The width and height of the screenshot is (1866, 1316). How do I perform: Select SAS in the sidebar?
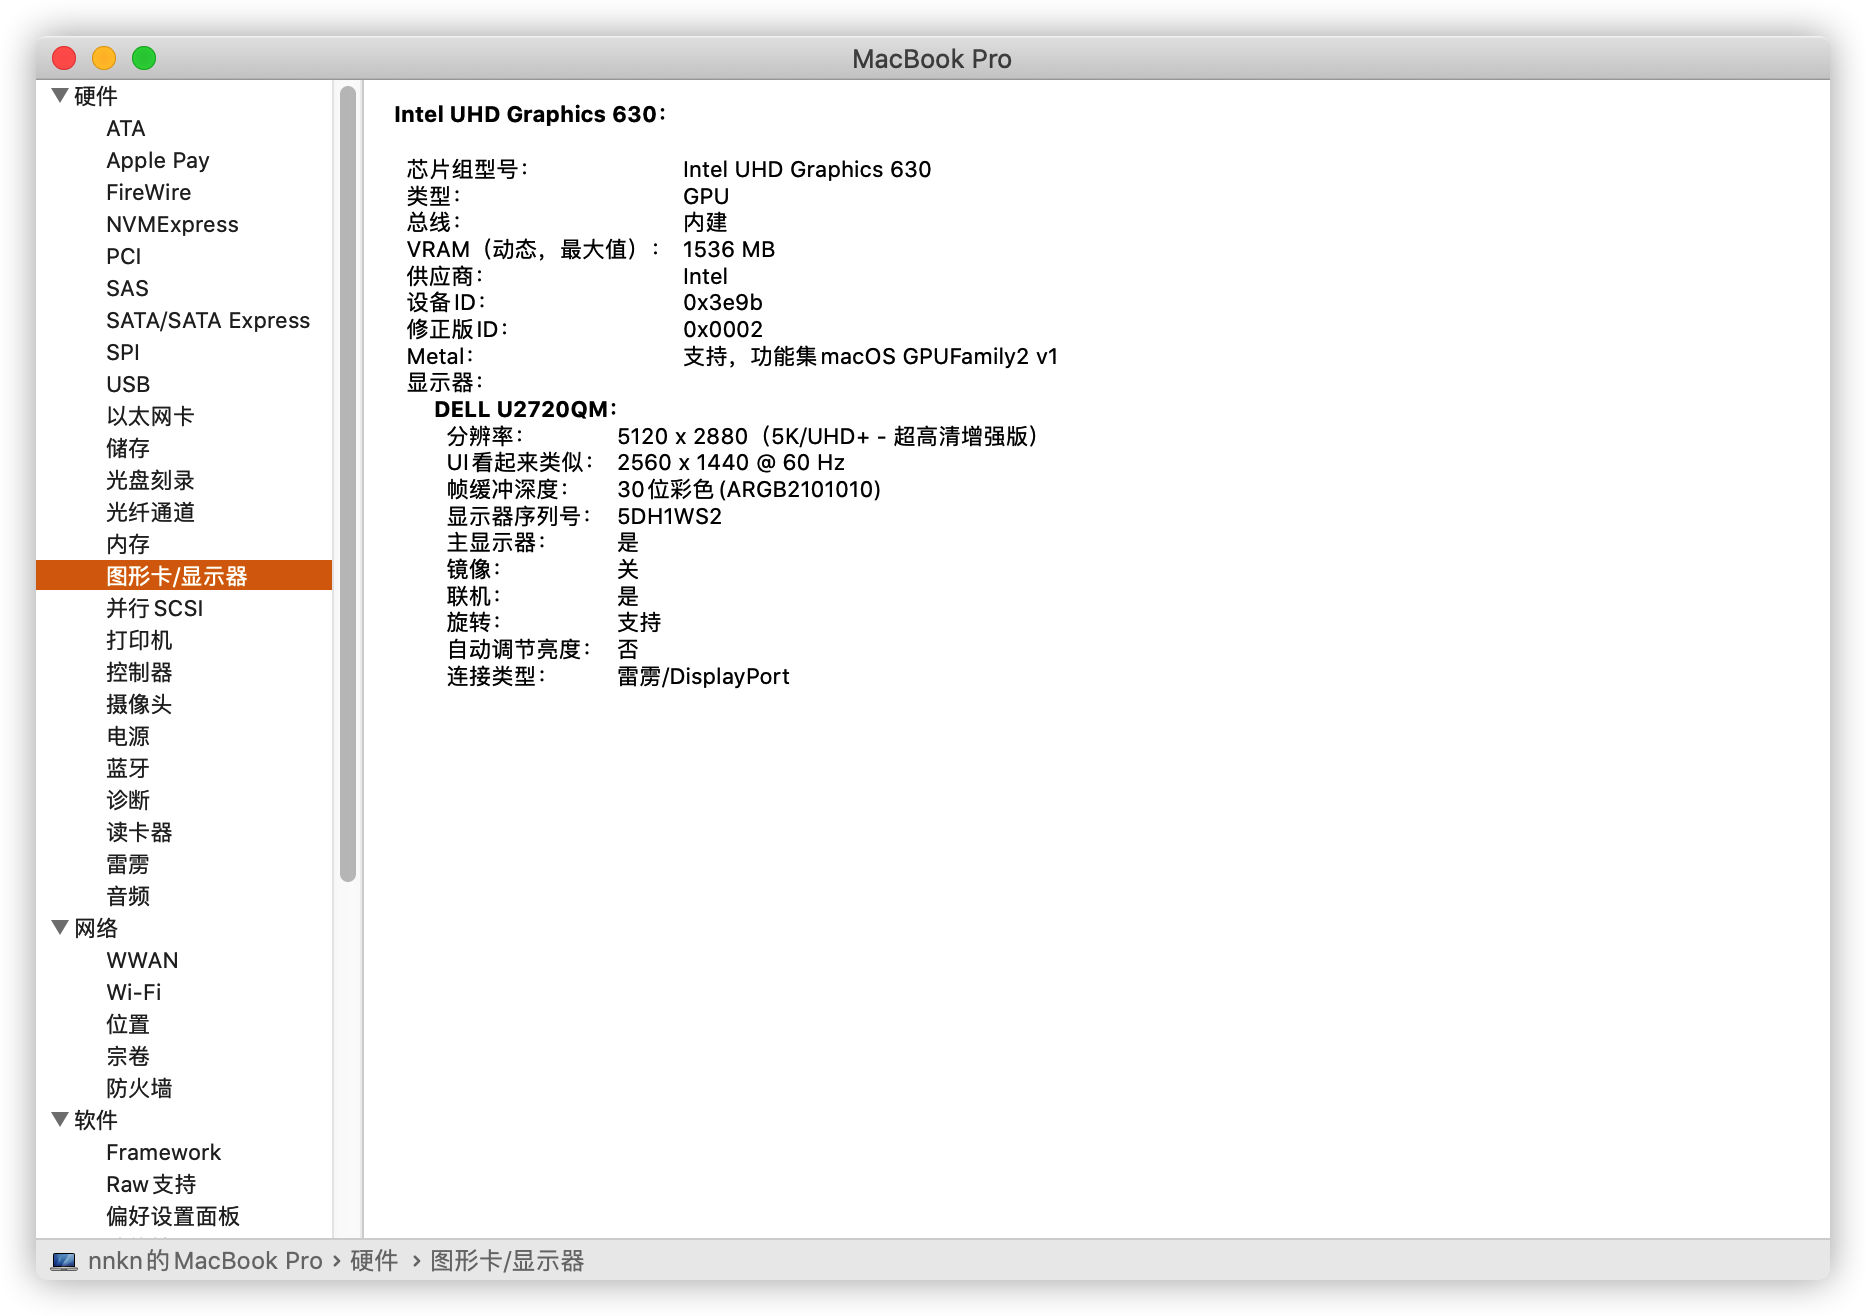127,288
